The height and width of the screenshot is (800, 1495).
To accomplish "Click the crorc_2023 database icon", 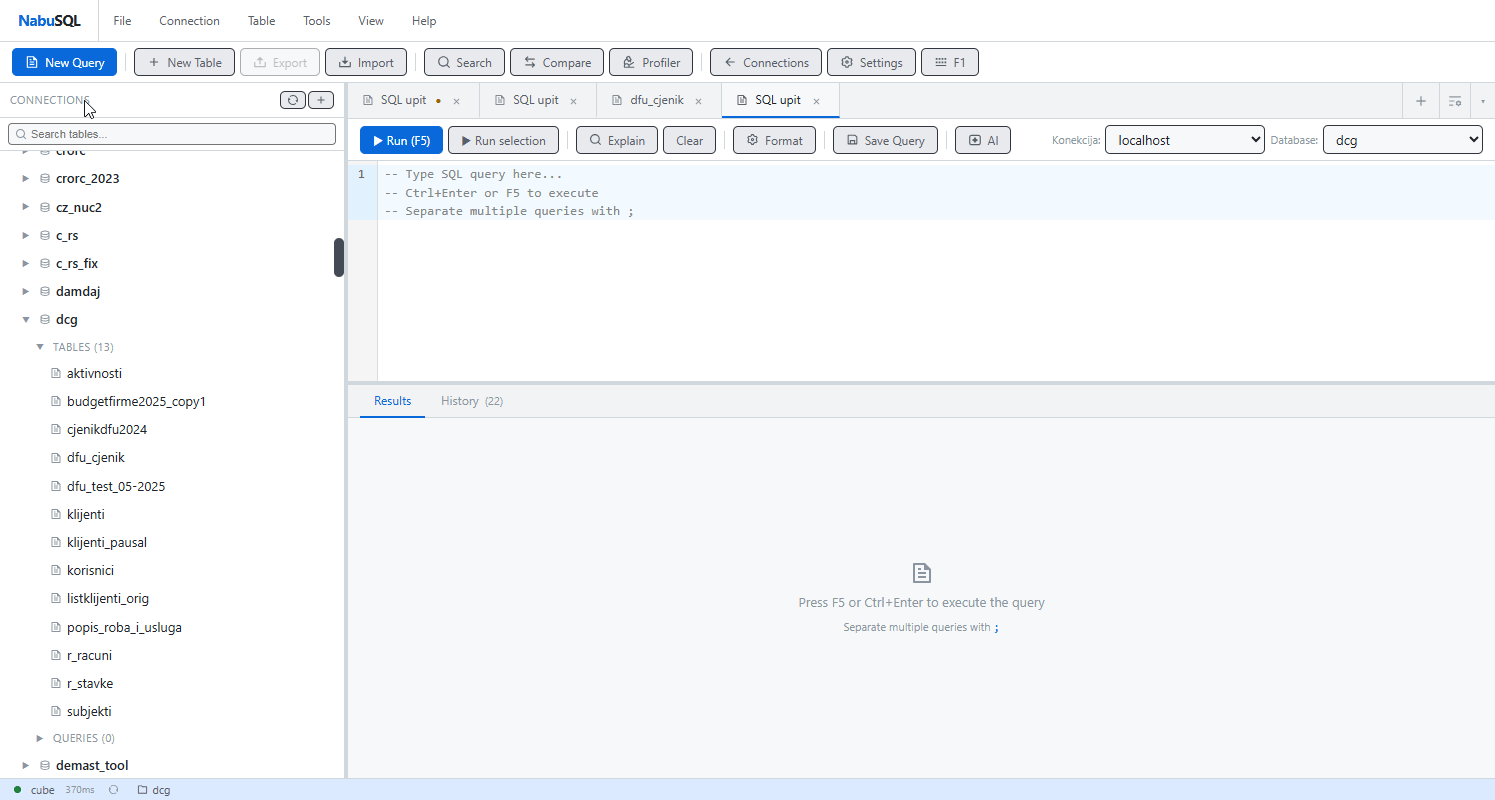I will 45,179.
